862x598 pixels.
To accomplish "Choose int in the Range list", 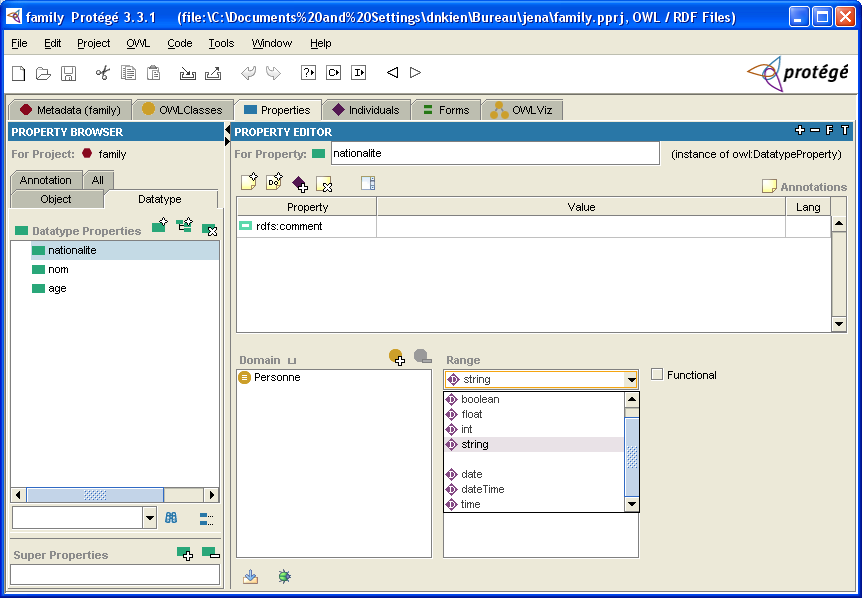I will point(534,429).
